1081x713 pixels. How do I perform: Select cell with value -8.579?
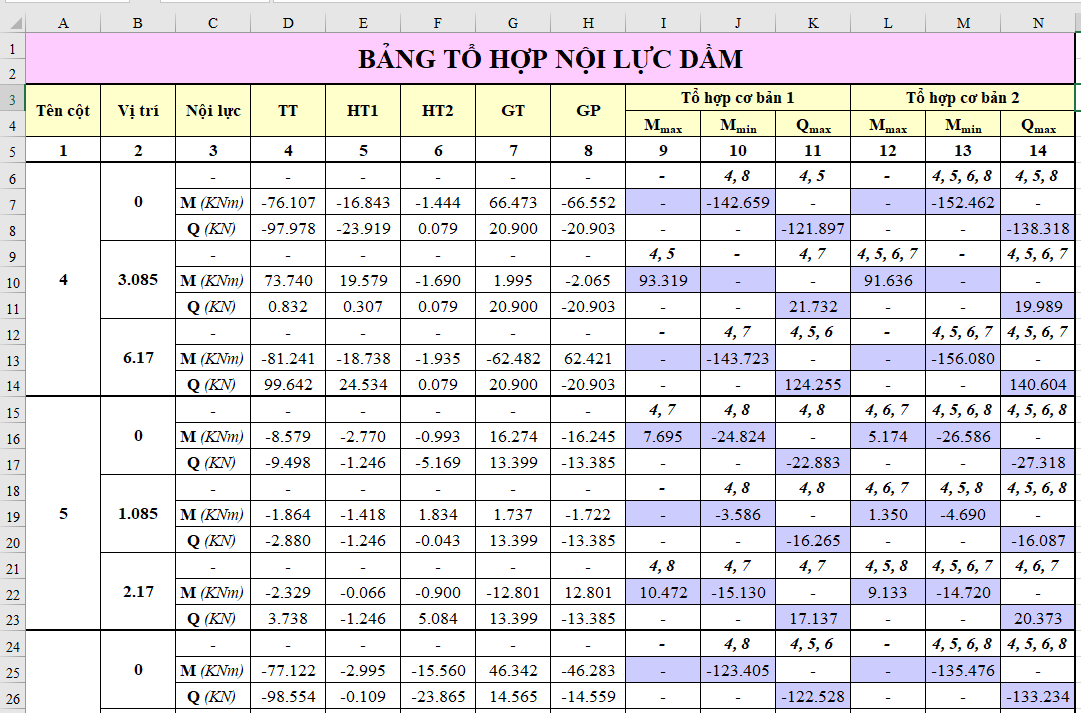click(288, 436)
